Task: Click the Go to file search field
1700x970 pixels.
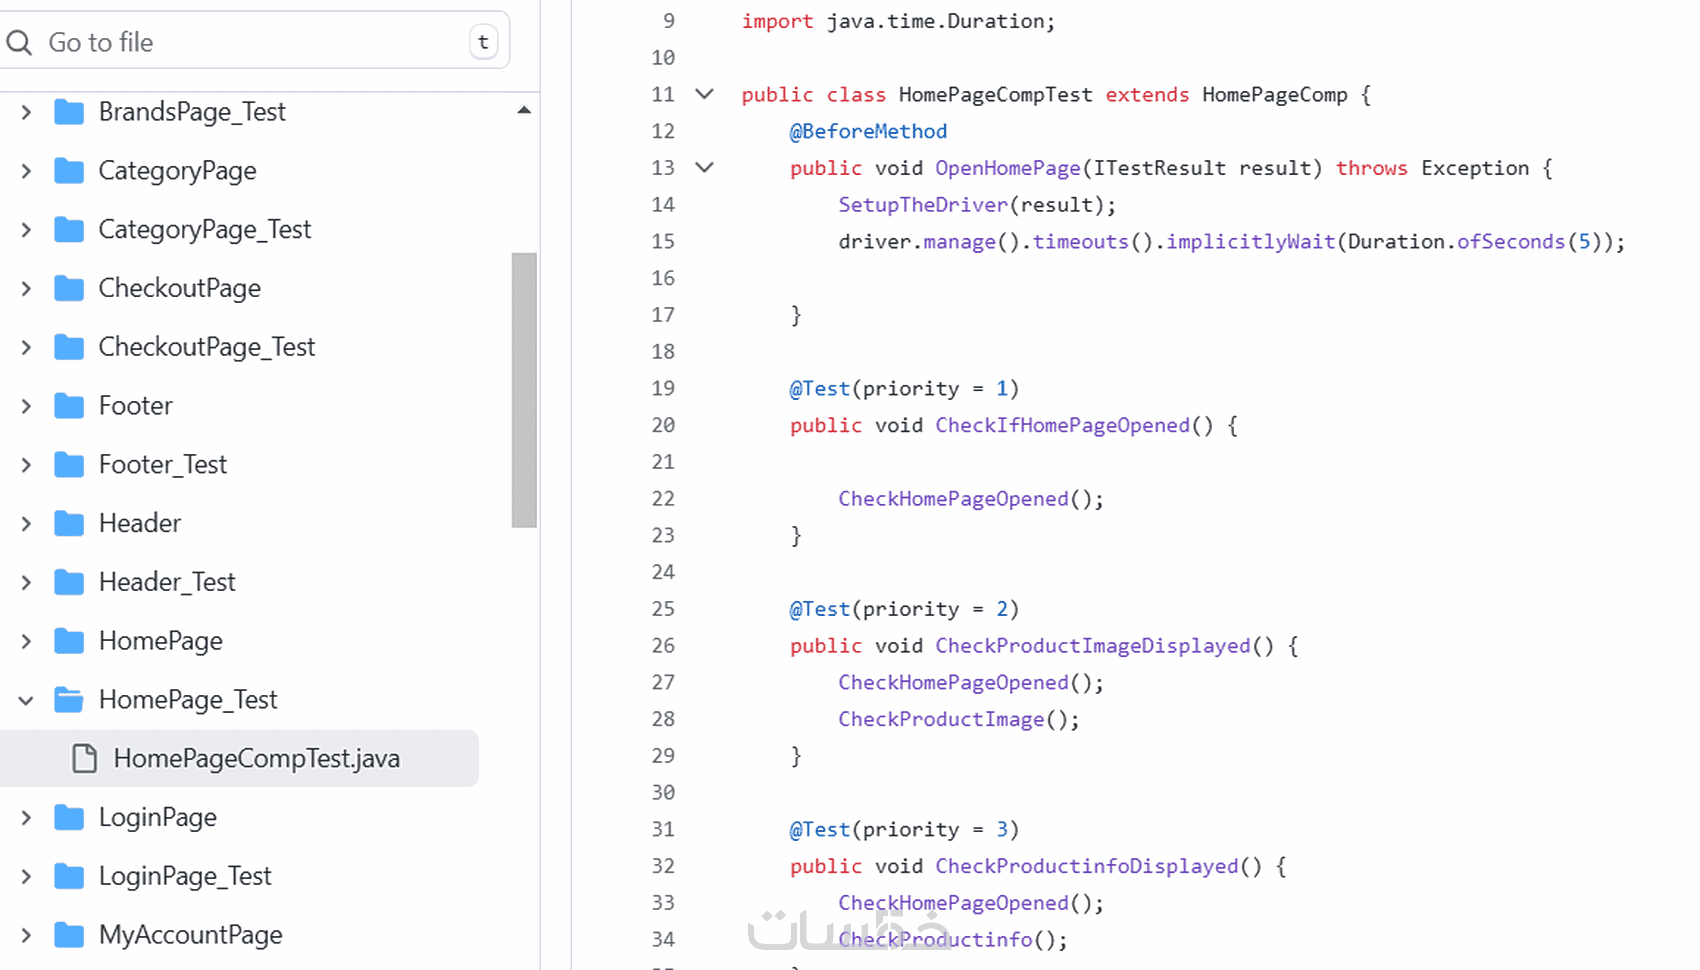Action: tap(255, 42)
